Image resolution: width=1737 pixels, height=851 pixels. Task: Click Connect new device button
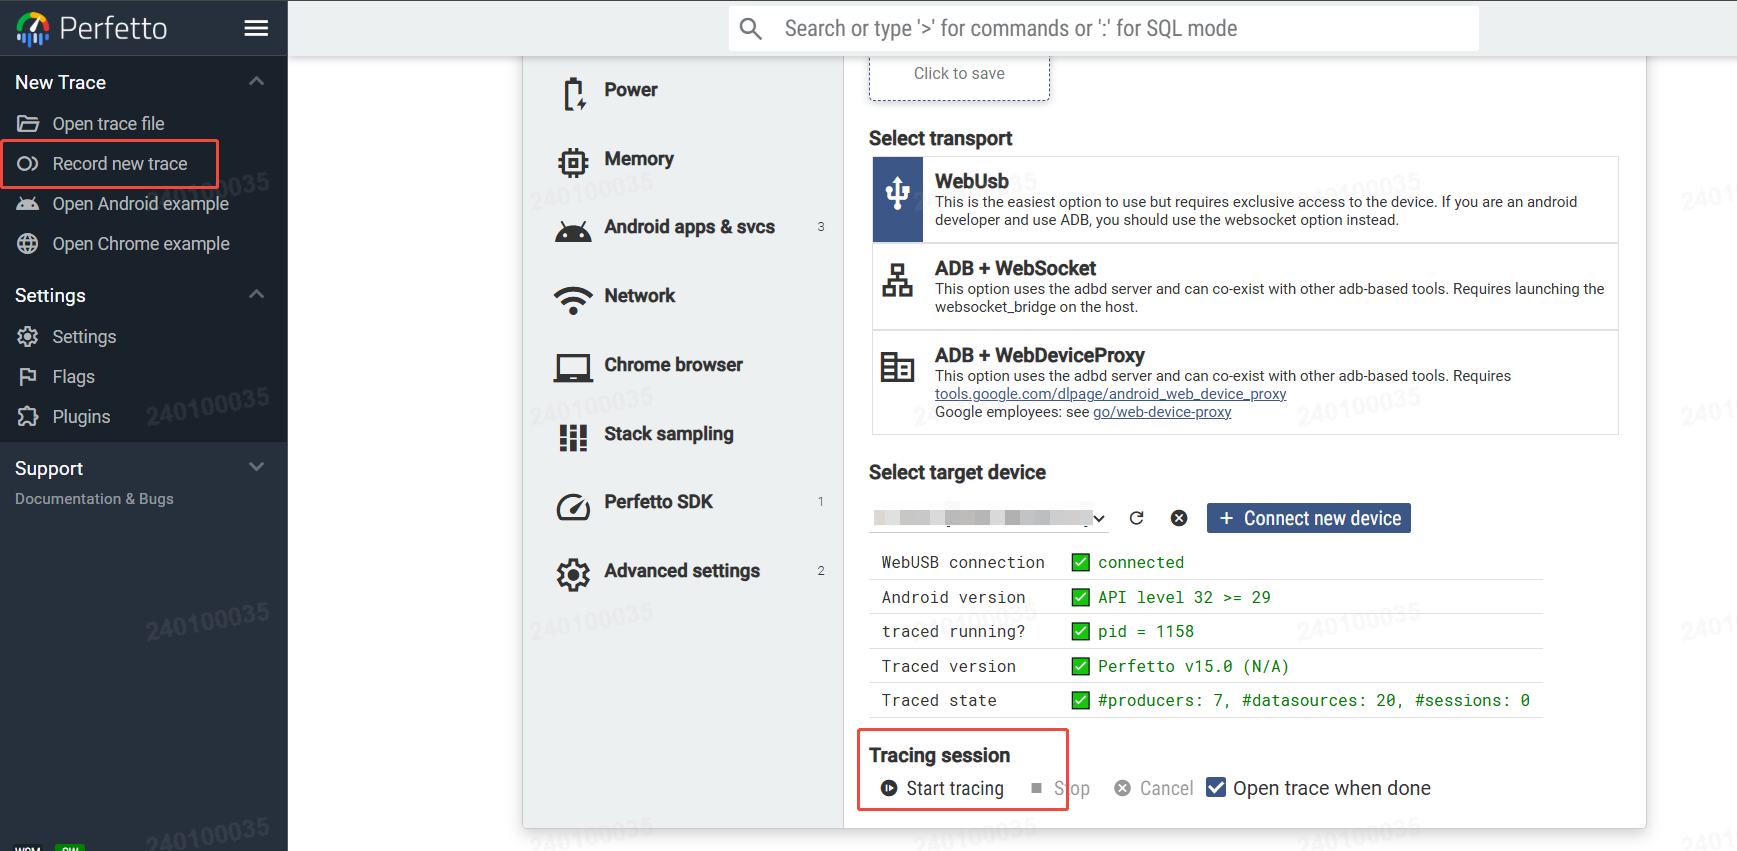tap(1308, 518)
